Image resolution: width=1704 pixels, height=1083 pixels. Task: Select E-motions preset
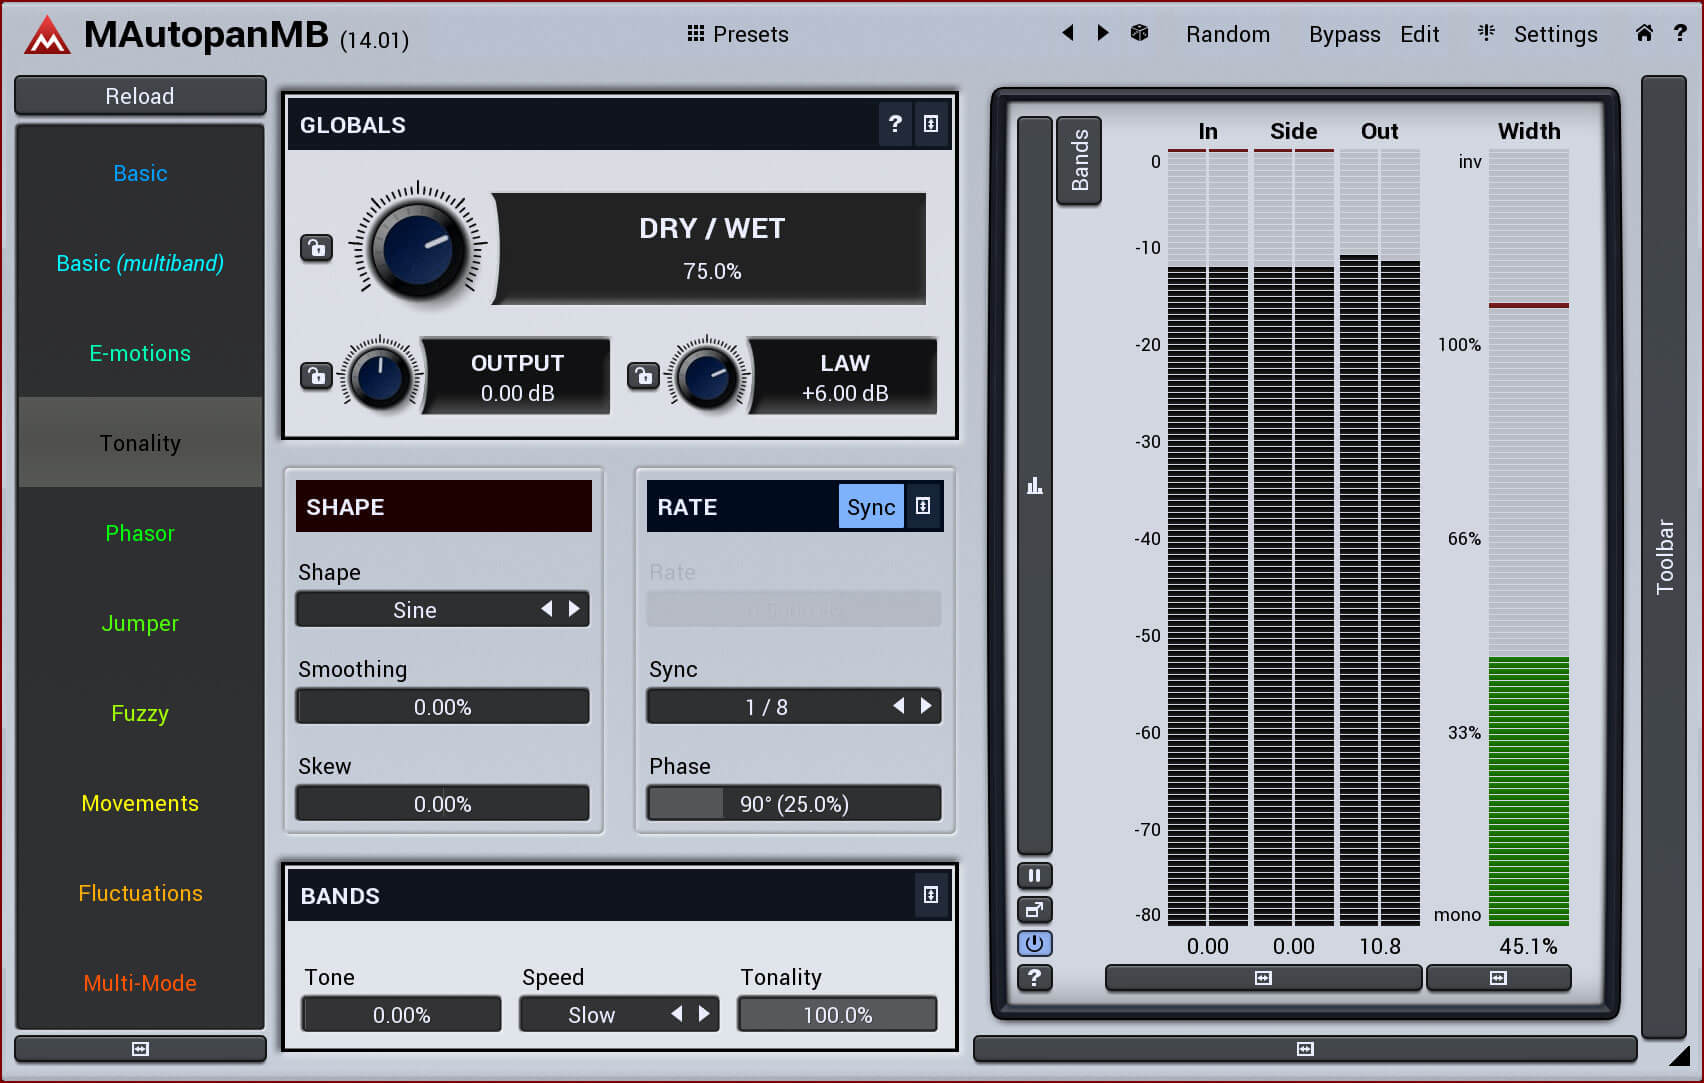tap(140, 353)
